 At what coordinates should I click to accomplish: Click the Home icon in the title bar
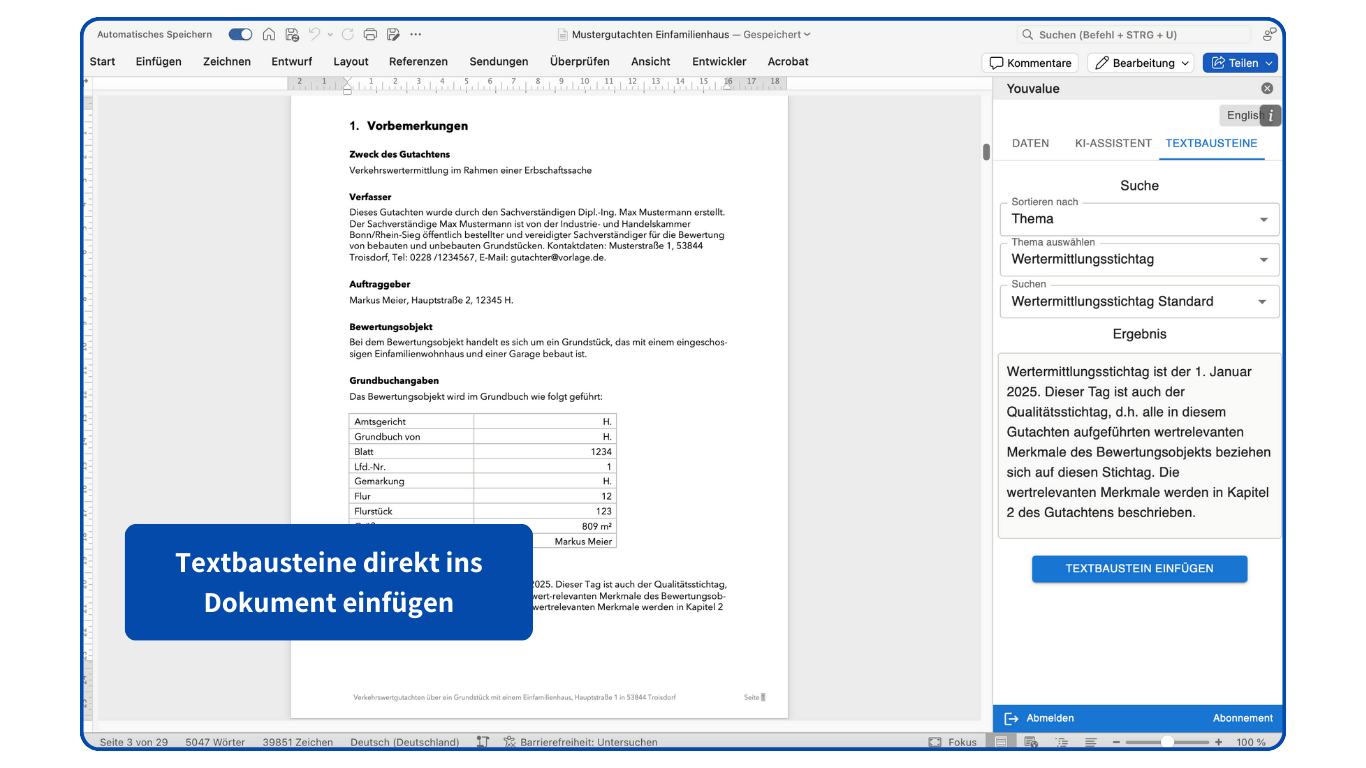268,33
